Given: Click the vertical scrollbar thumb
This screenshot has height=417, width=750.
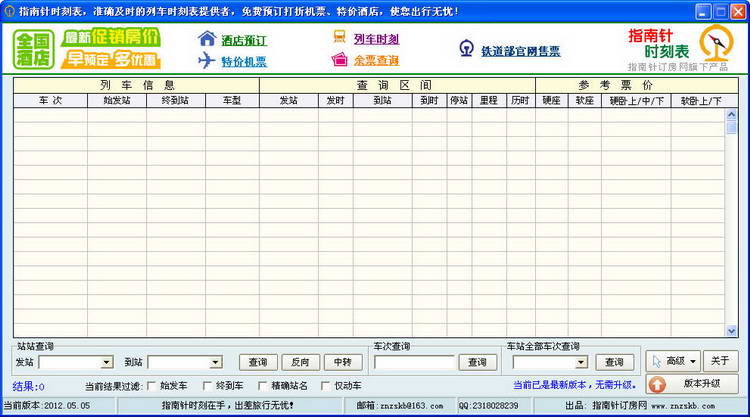Looking at the screenshot, I should (731, 127).
